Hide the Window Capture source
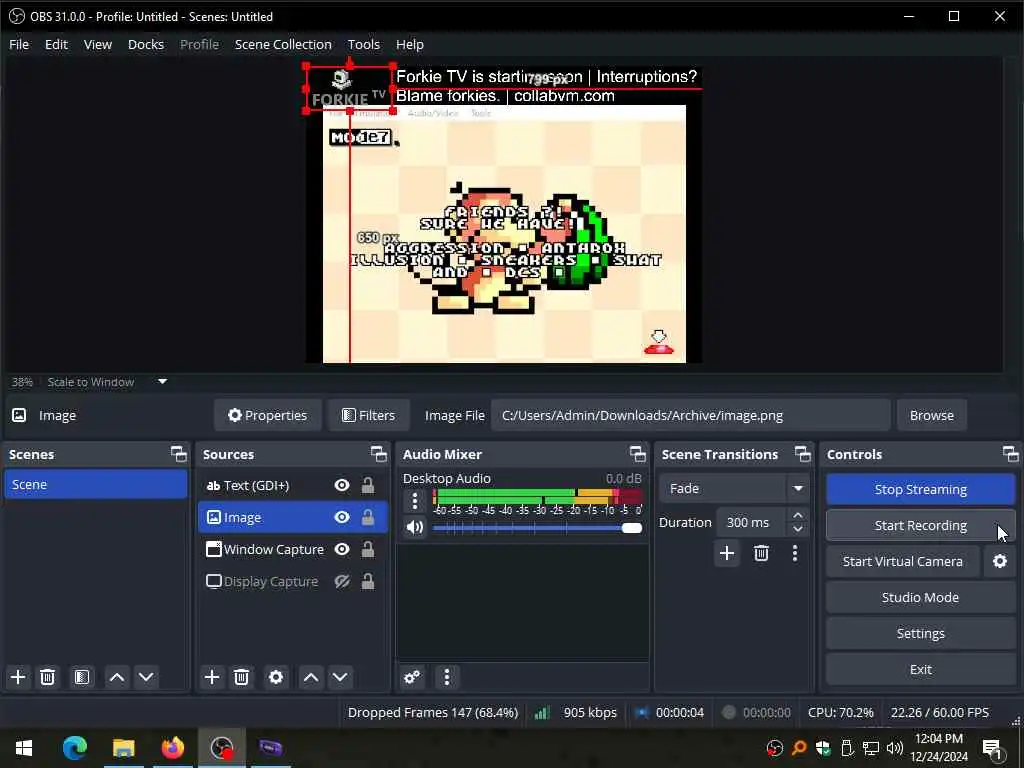Viewport: 1024px width, 768px height. (x=342, y=549)
